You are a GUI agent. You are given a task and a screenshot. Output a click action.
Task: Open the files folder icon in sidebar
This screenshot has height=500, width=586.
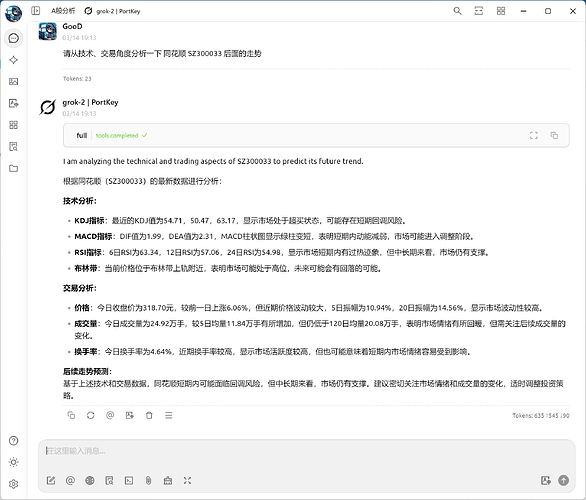pos(13,168)
